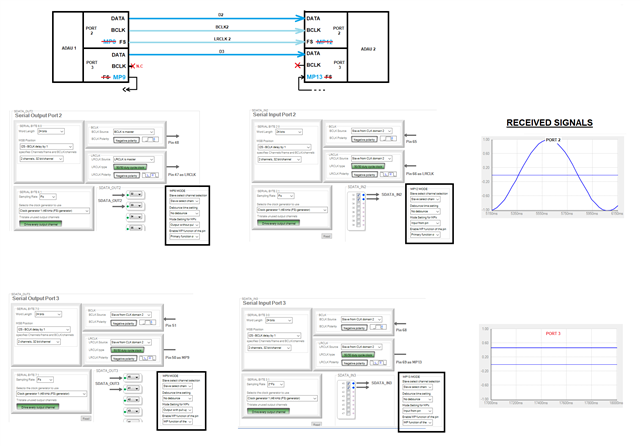Open LRCLK Source dropdown in Serial Input Port 2
The height and width of the screenshot is (446, 640).
click(372, 158)
